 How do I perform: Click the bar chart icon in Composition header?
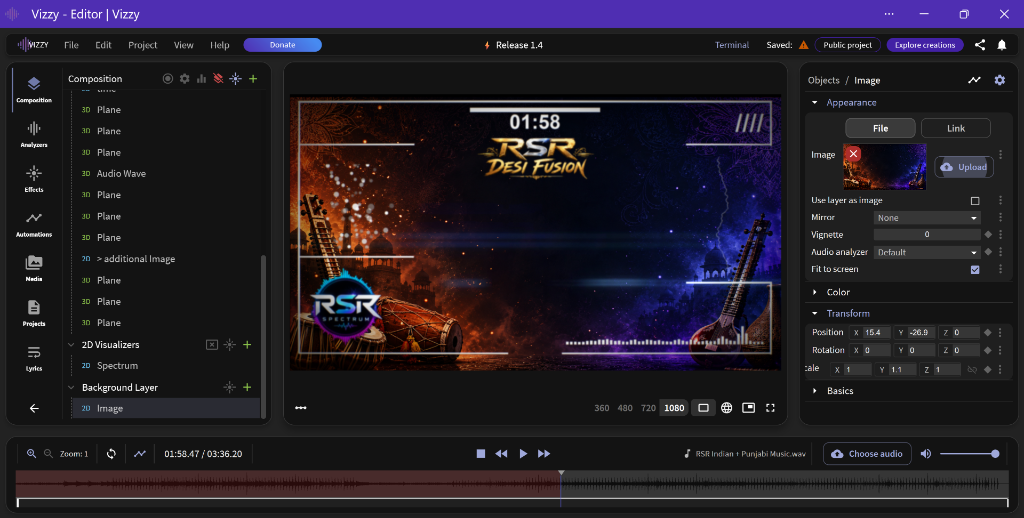click(x=201, y=78)
